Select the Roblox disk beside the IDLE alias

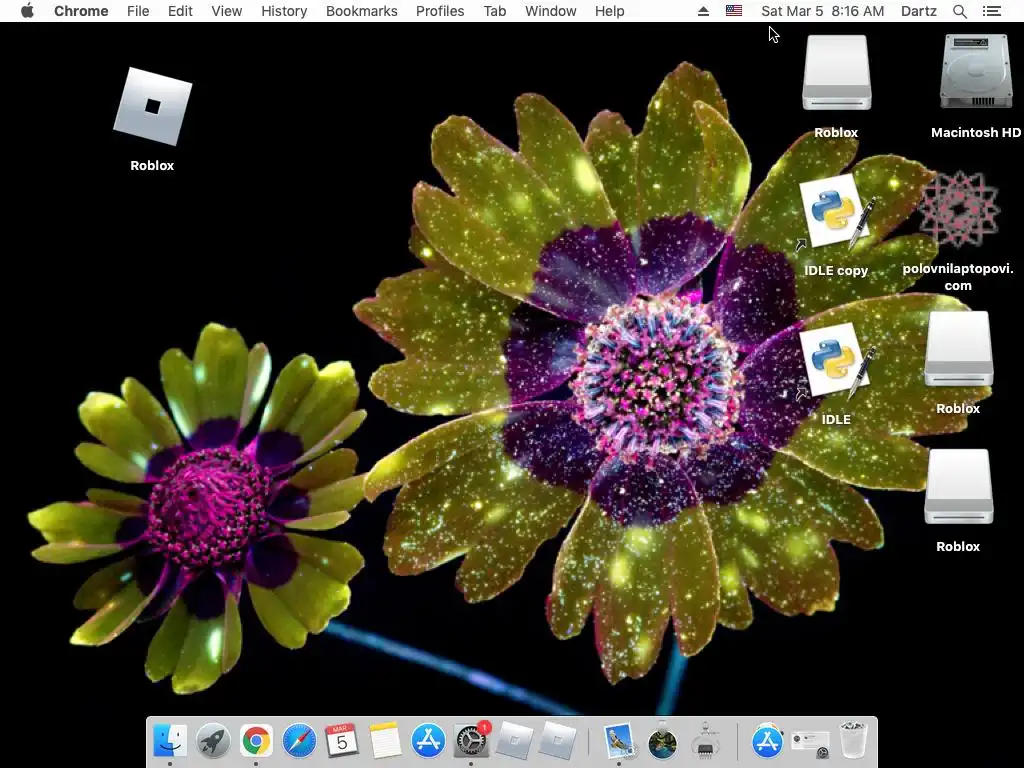pos(958,349)
